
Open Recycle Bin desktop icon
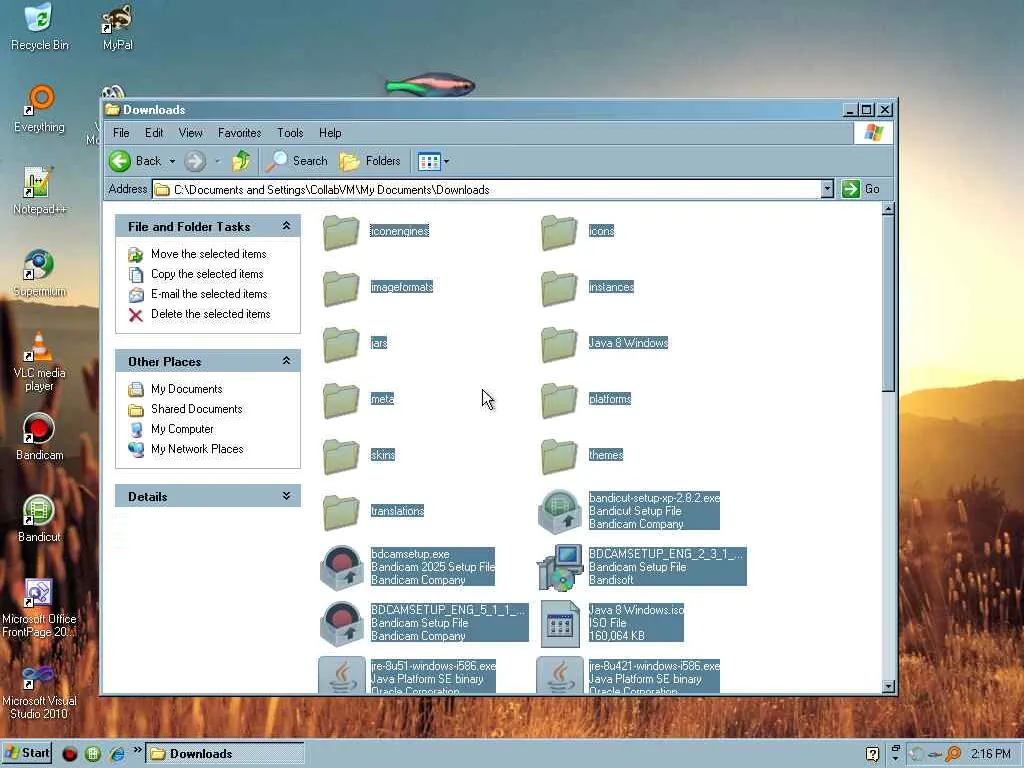click(x=39, y=27)
